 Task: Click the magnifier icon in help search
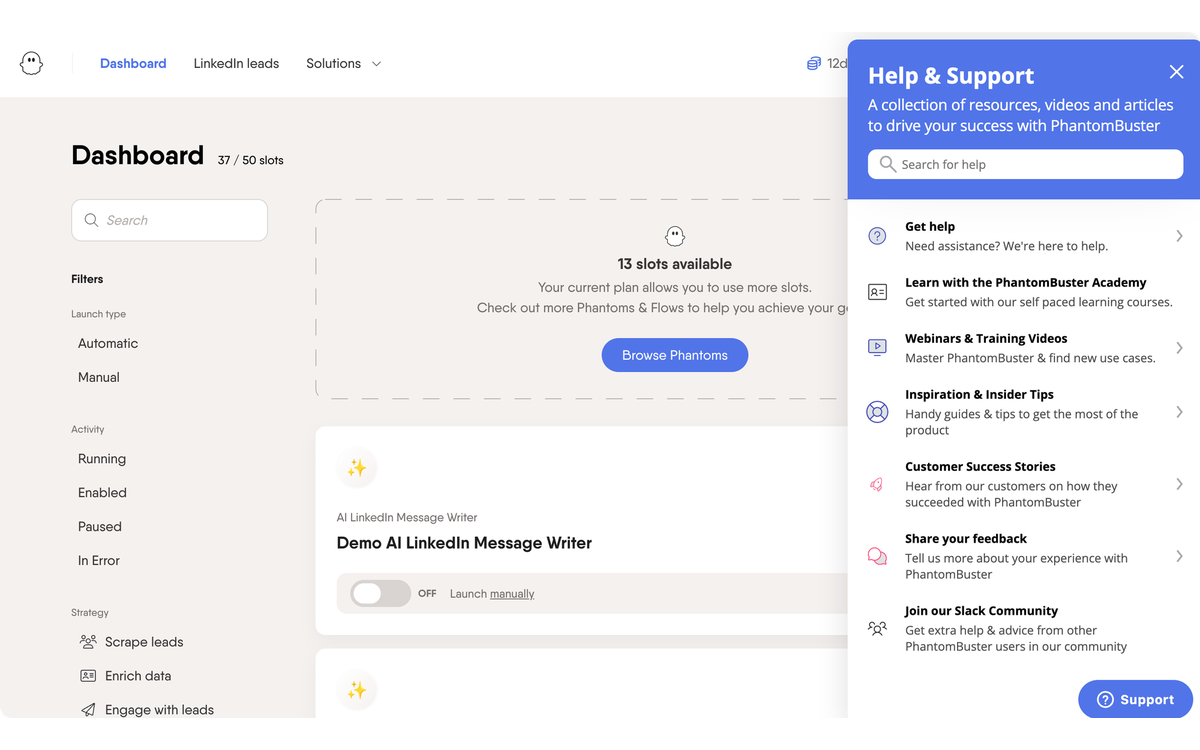point(887,164)
